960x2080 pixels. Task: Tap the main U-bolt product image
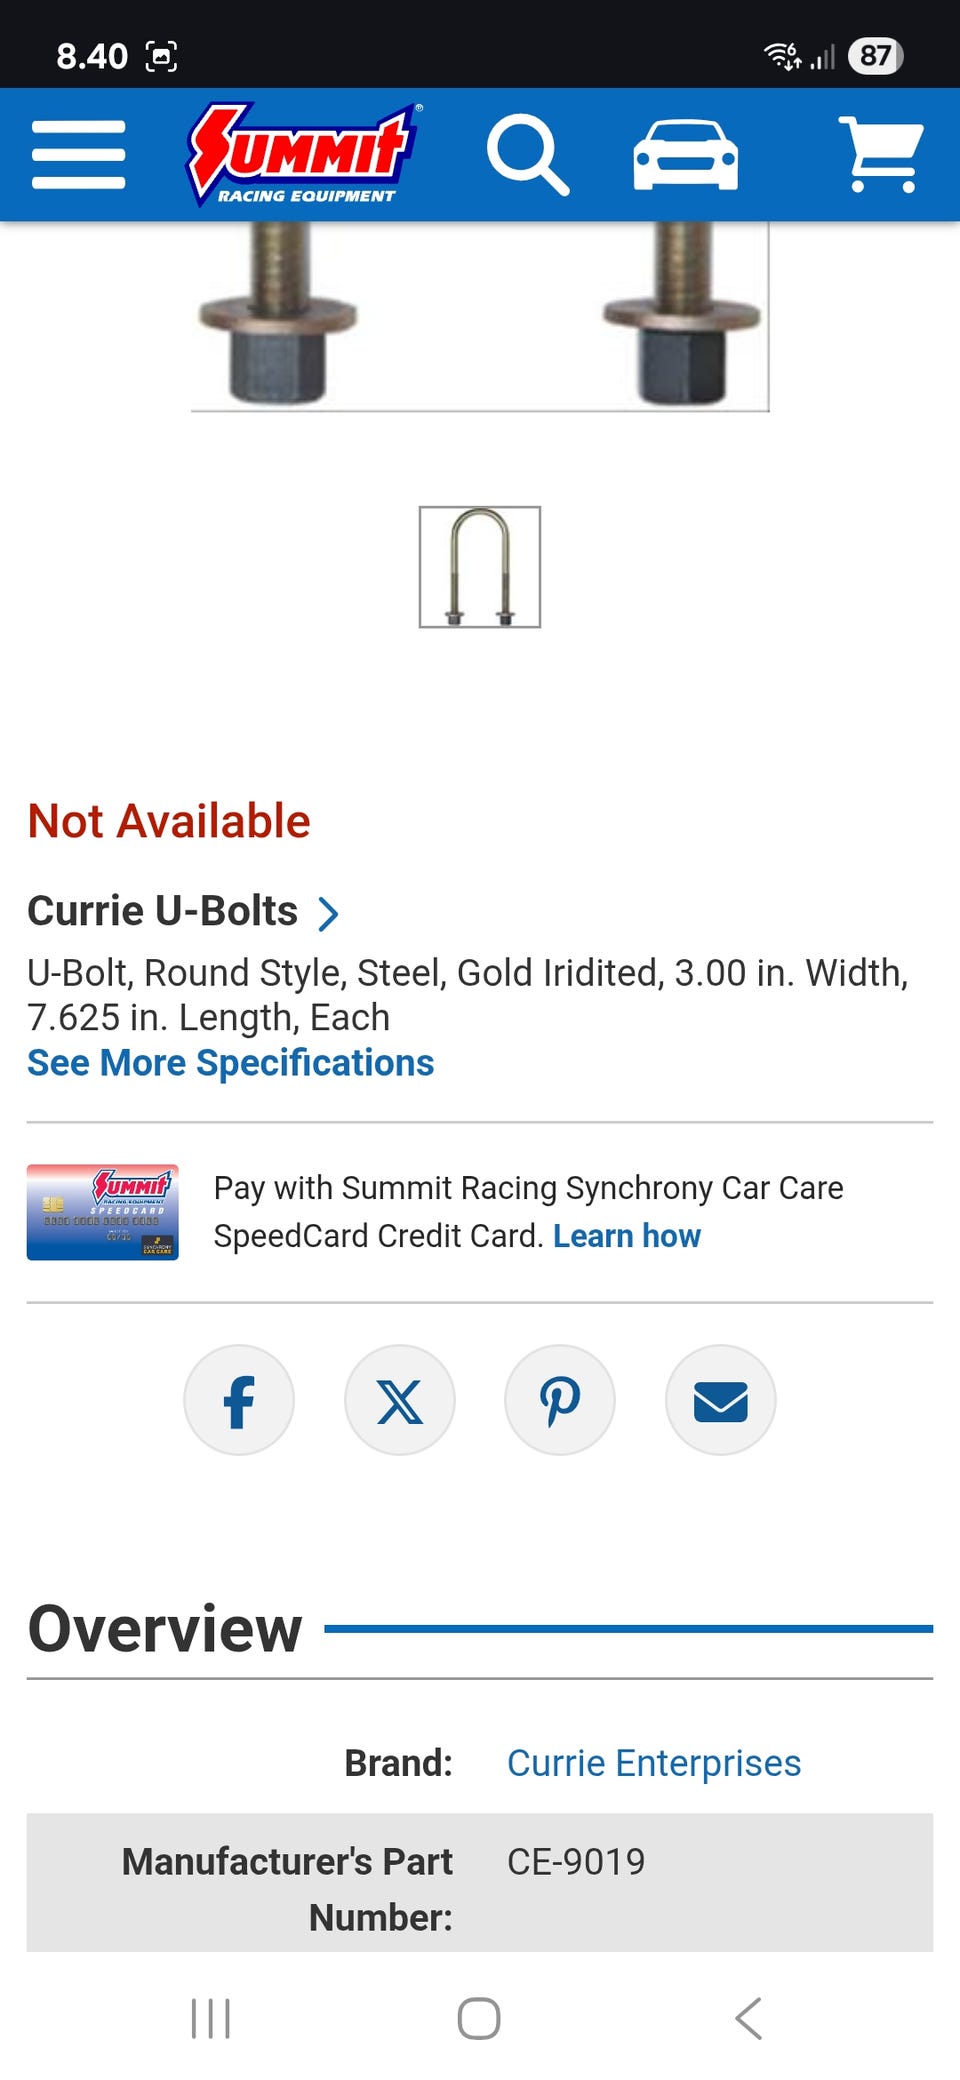(480, 315)
